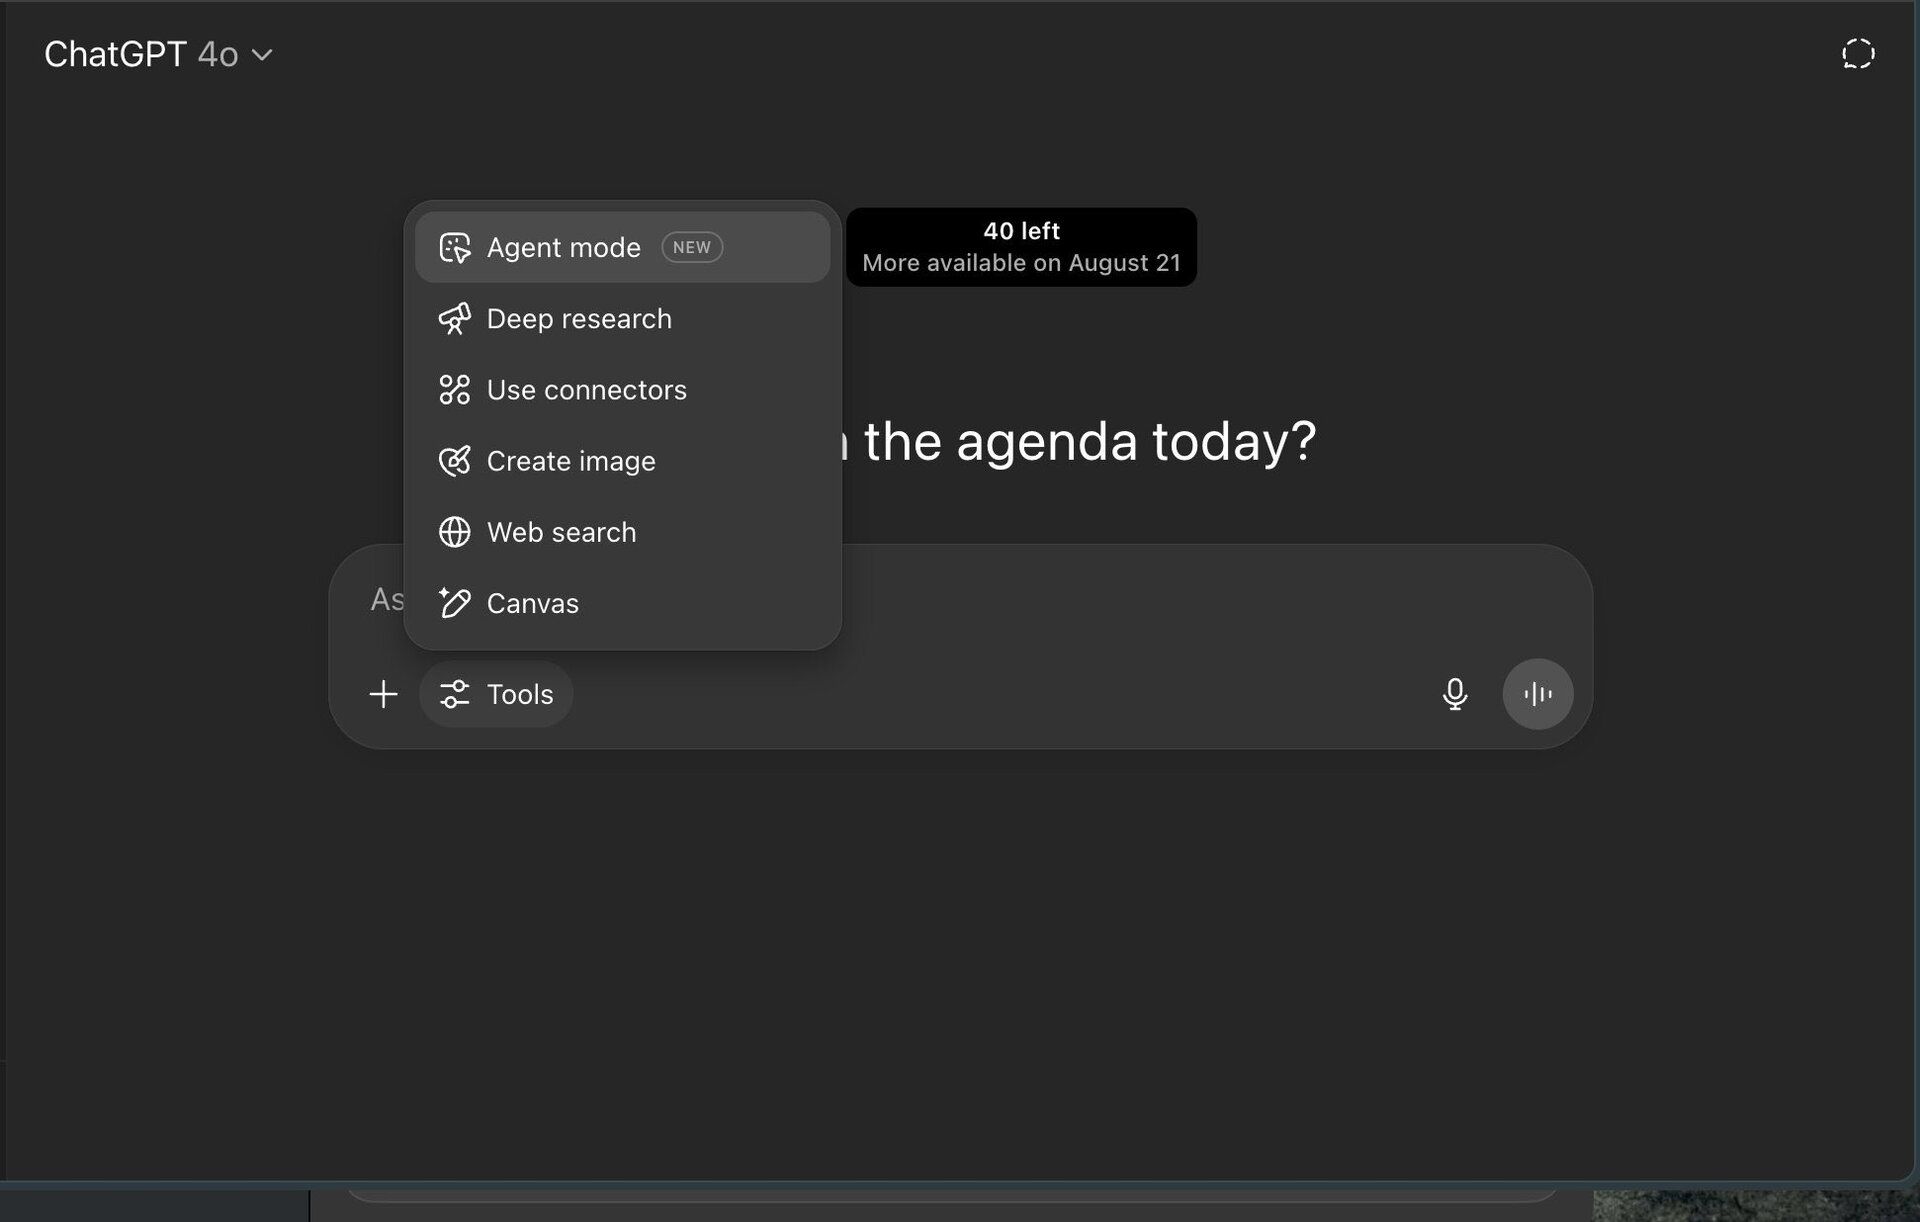The image size is (1920, 1222).
Task: Choose Web search from Tools menu
Action: click(622, 532)
